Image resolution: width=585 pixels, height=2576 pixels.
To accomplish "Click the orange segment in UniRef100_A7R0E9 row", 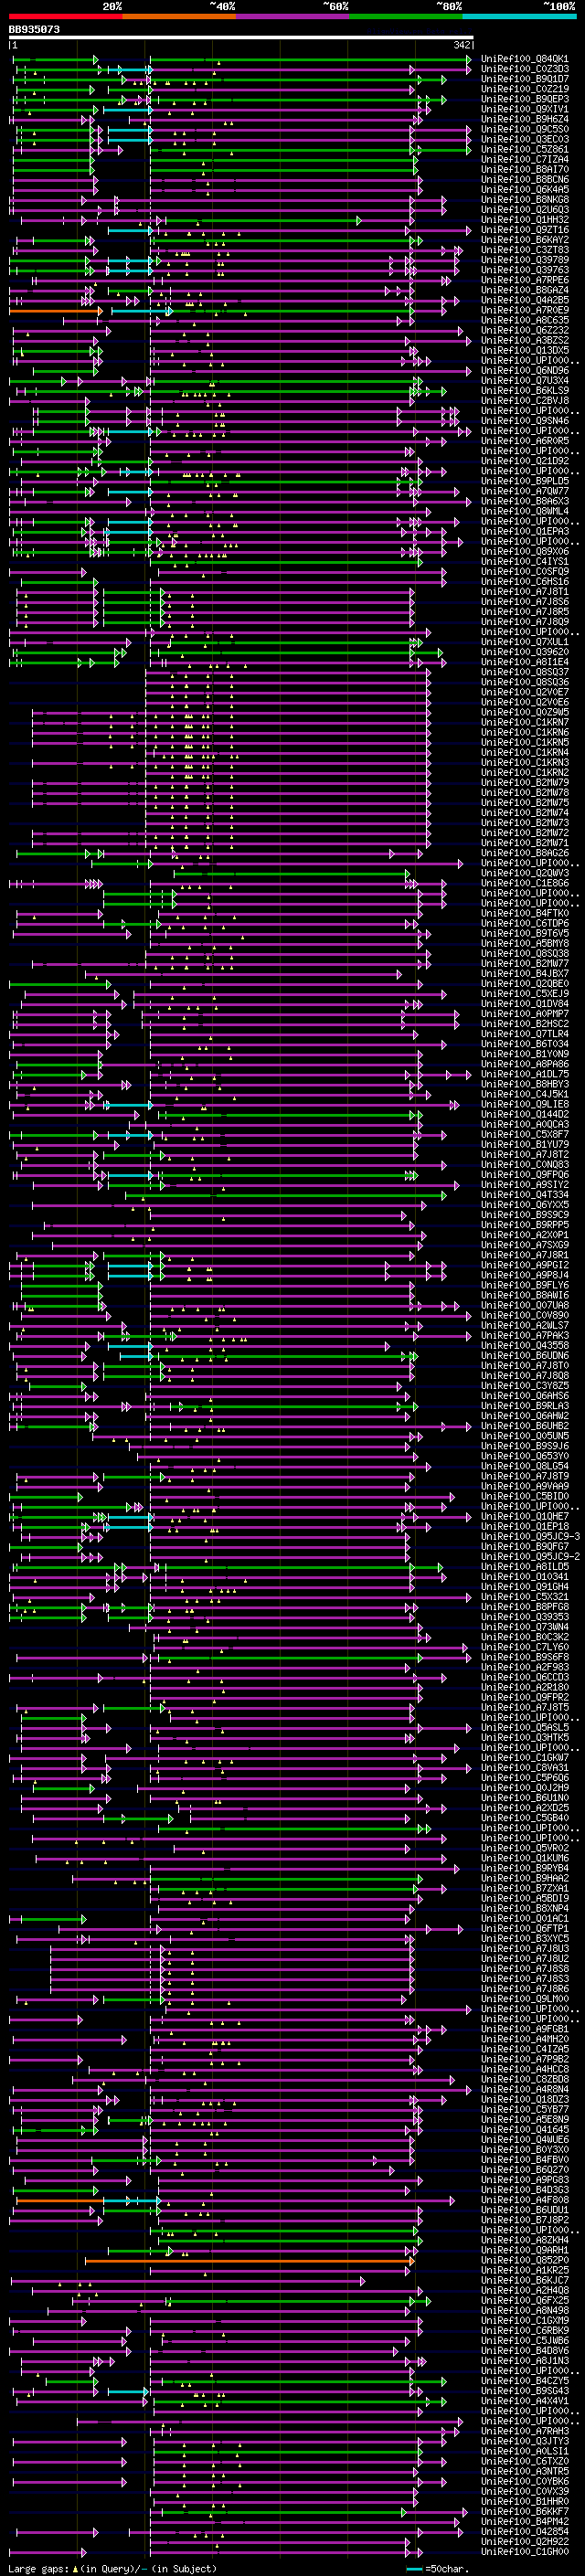I will pos(55,311).
